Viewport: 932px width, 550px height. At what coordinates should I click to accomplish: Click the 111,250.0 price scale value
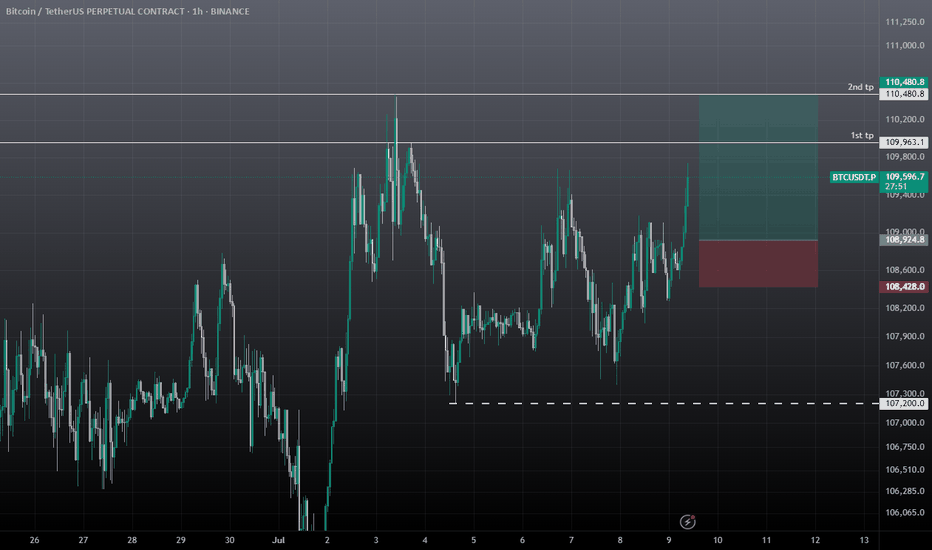[905, 22]
